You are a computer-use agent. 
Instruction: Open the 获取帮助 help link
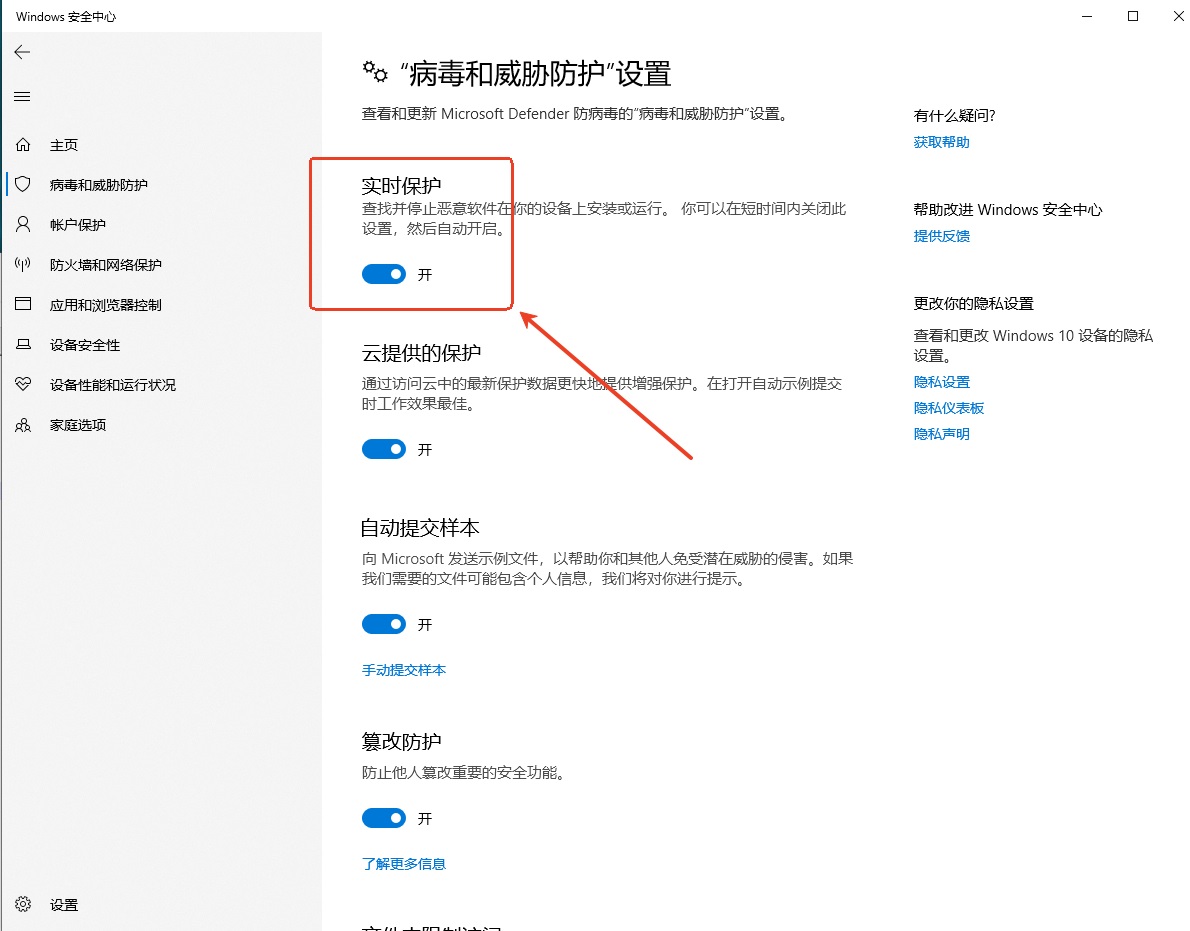941,142
